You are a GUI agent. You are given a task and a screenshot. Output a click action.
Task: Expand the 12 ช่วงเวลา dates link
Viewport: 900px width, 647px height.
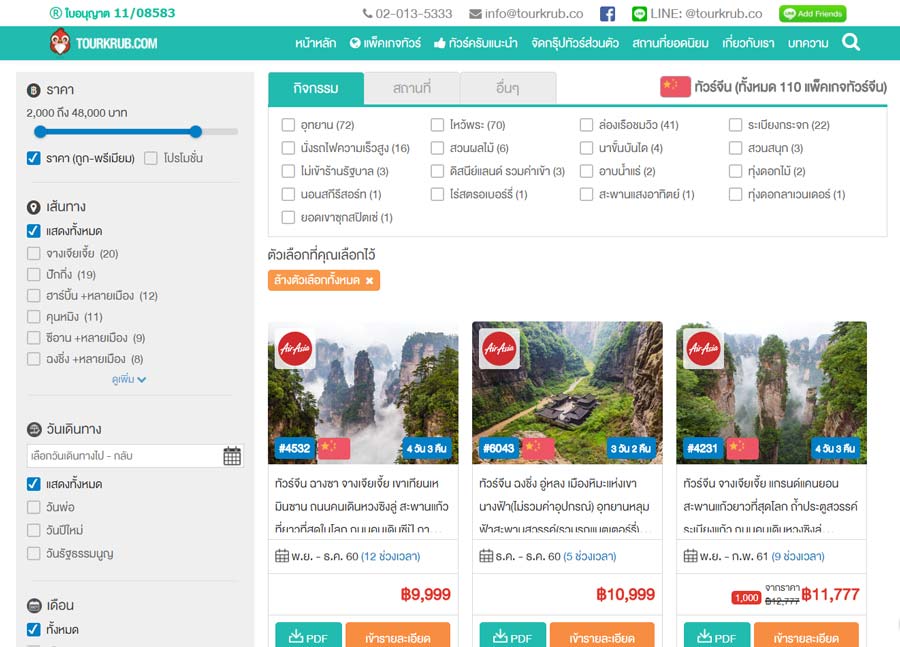coord(390,556)
